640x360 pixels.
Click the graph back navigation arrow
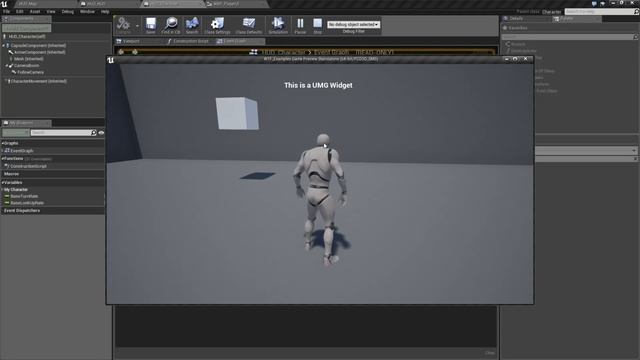point(121,52)
